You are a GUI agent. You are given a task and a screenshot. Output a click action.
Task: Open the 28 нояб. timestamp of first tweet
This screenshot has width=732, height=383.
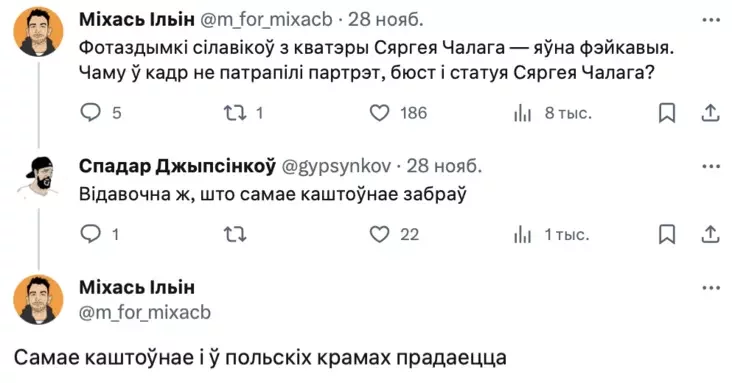point(386,20)
